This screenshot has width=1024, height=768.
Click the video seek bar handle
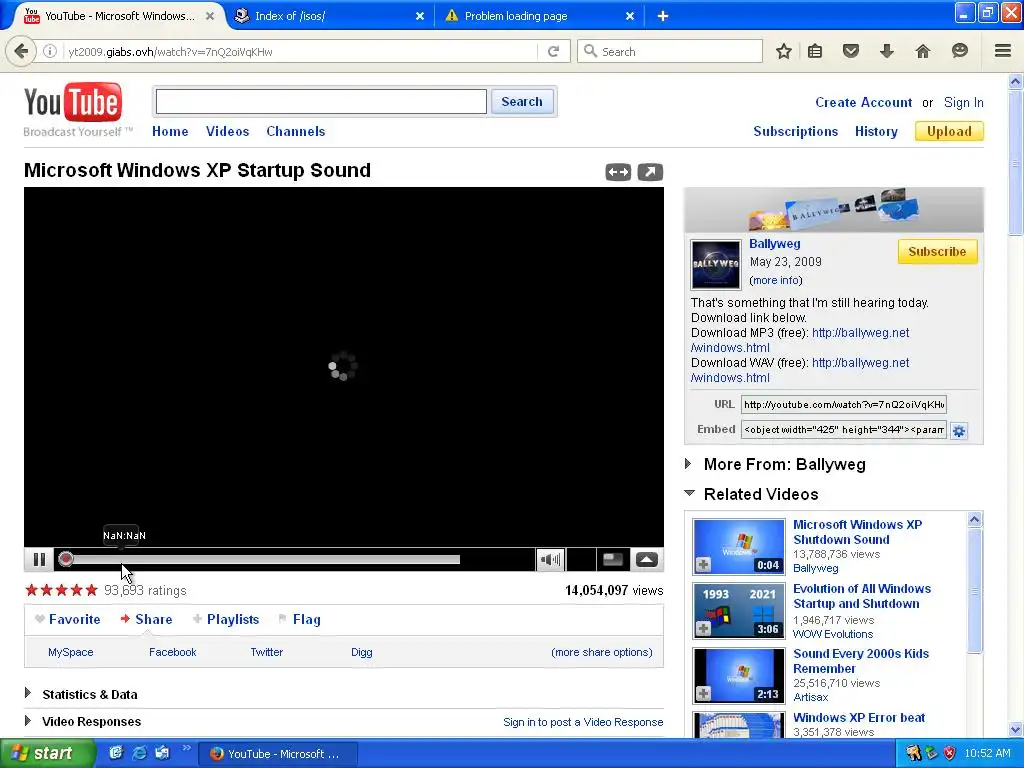click(x=65, y=559)
